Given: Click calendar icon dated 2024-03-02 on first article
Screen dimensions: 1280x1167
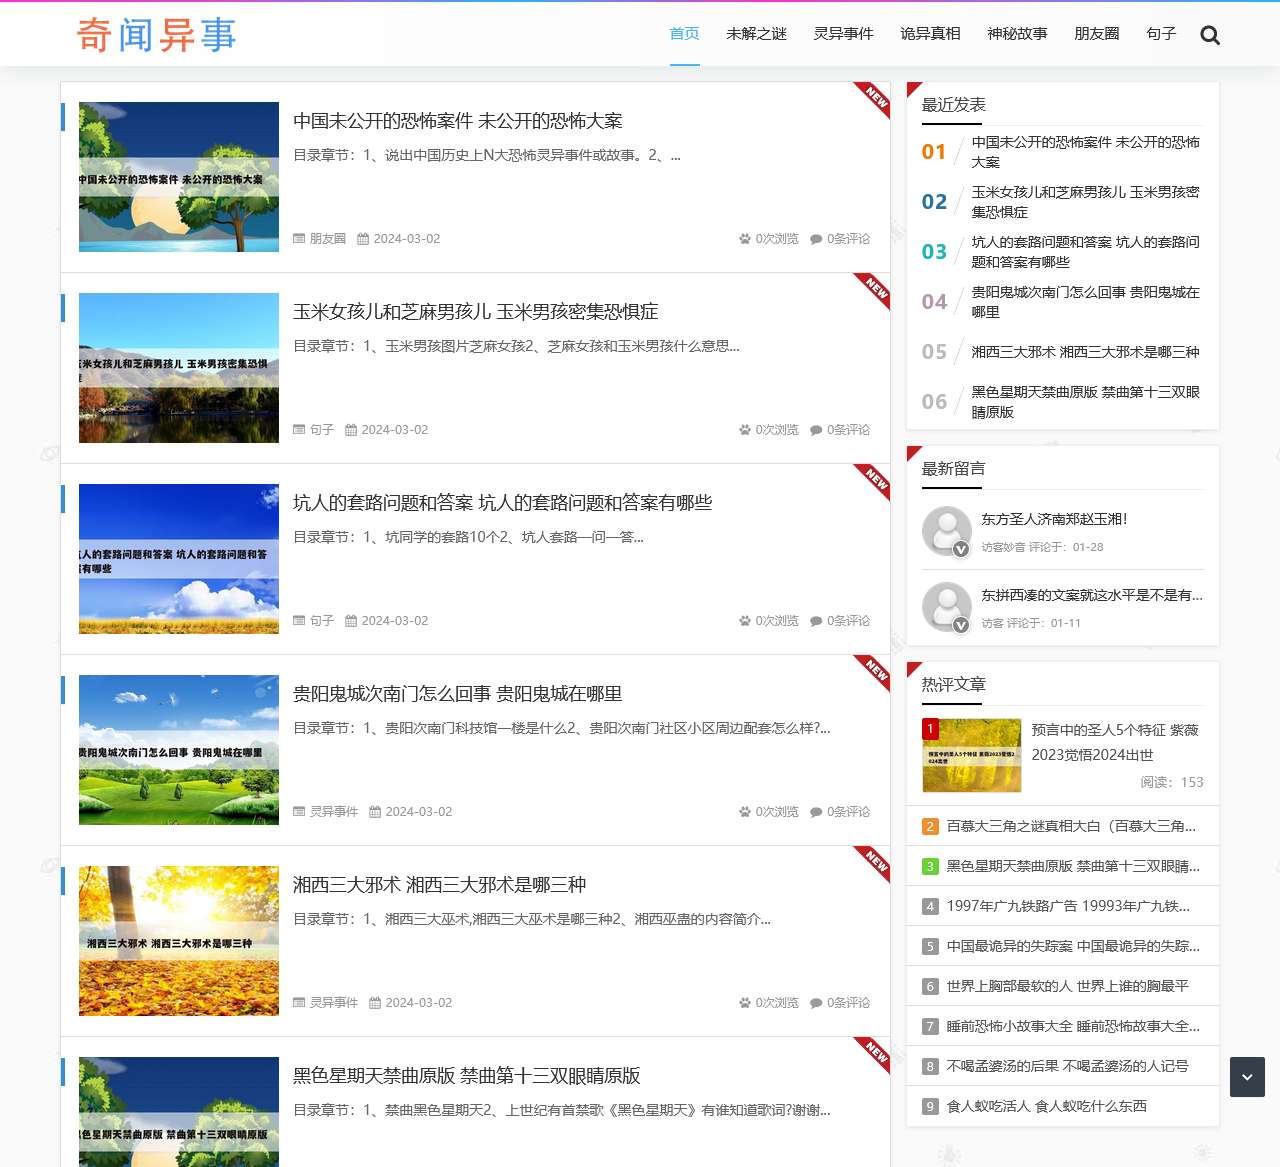Looking at the screenshot, I should point(363,239).
